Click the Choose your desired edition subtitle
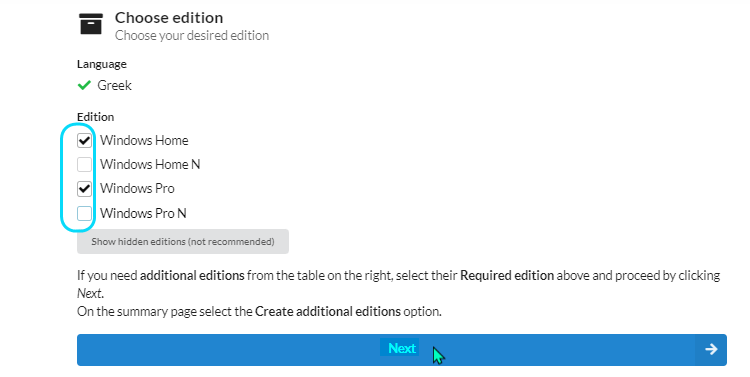This screenshot has width=750, height=377. click(x=192, y=35)
